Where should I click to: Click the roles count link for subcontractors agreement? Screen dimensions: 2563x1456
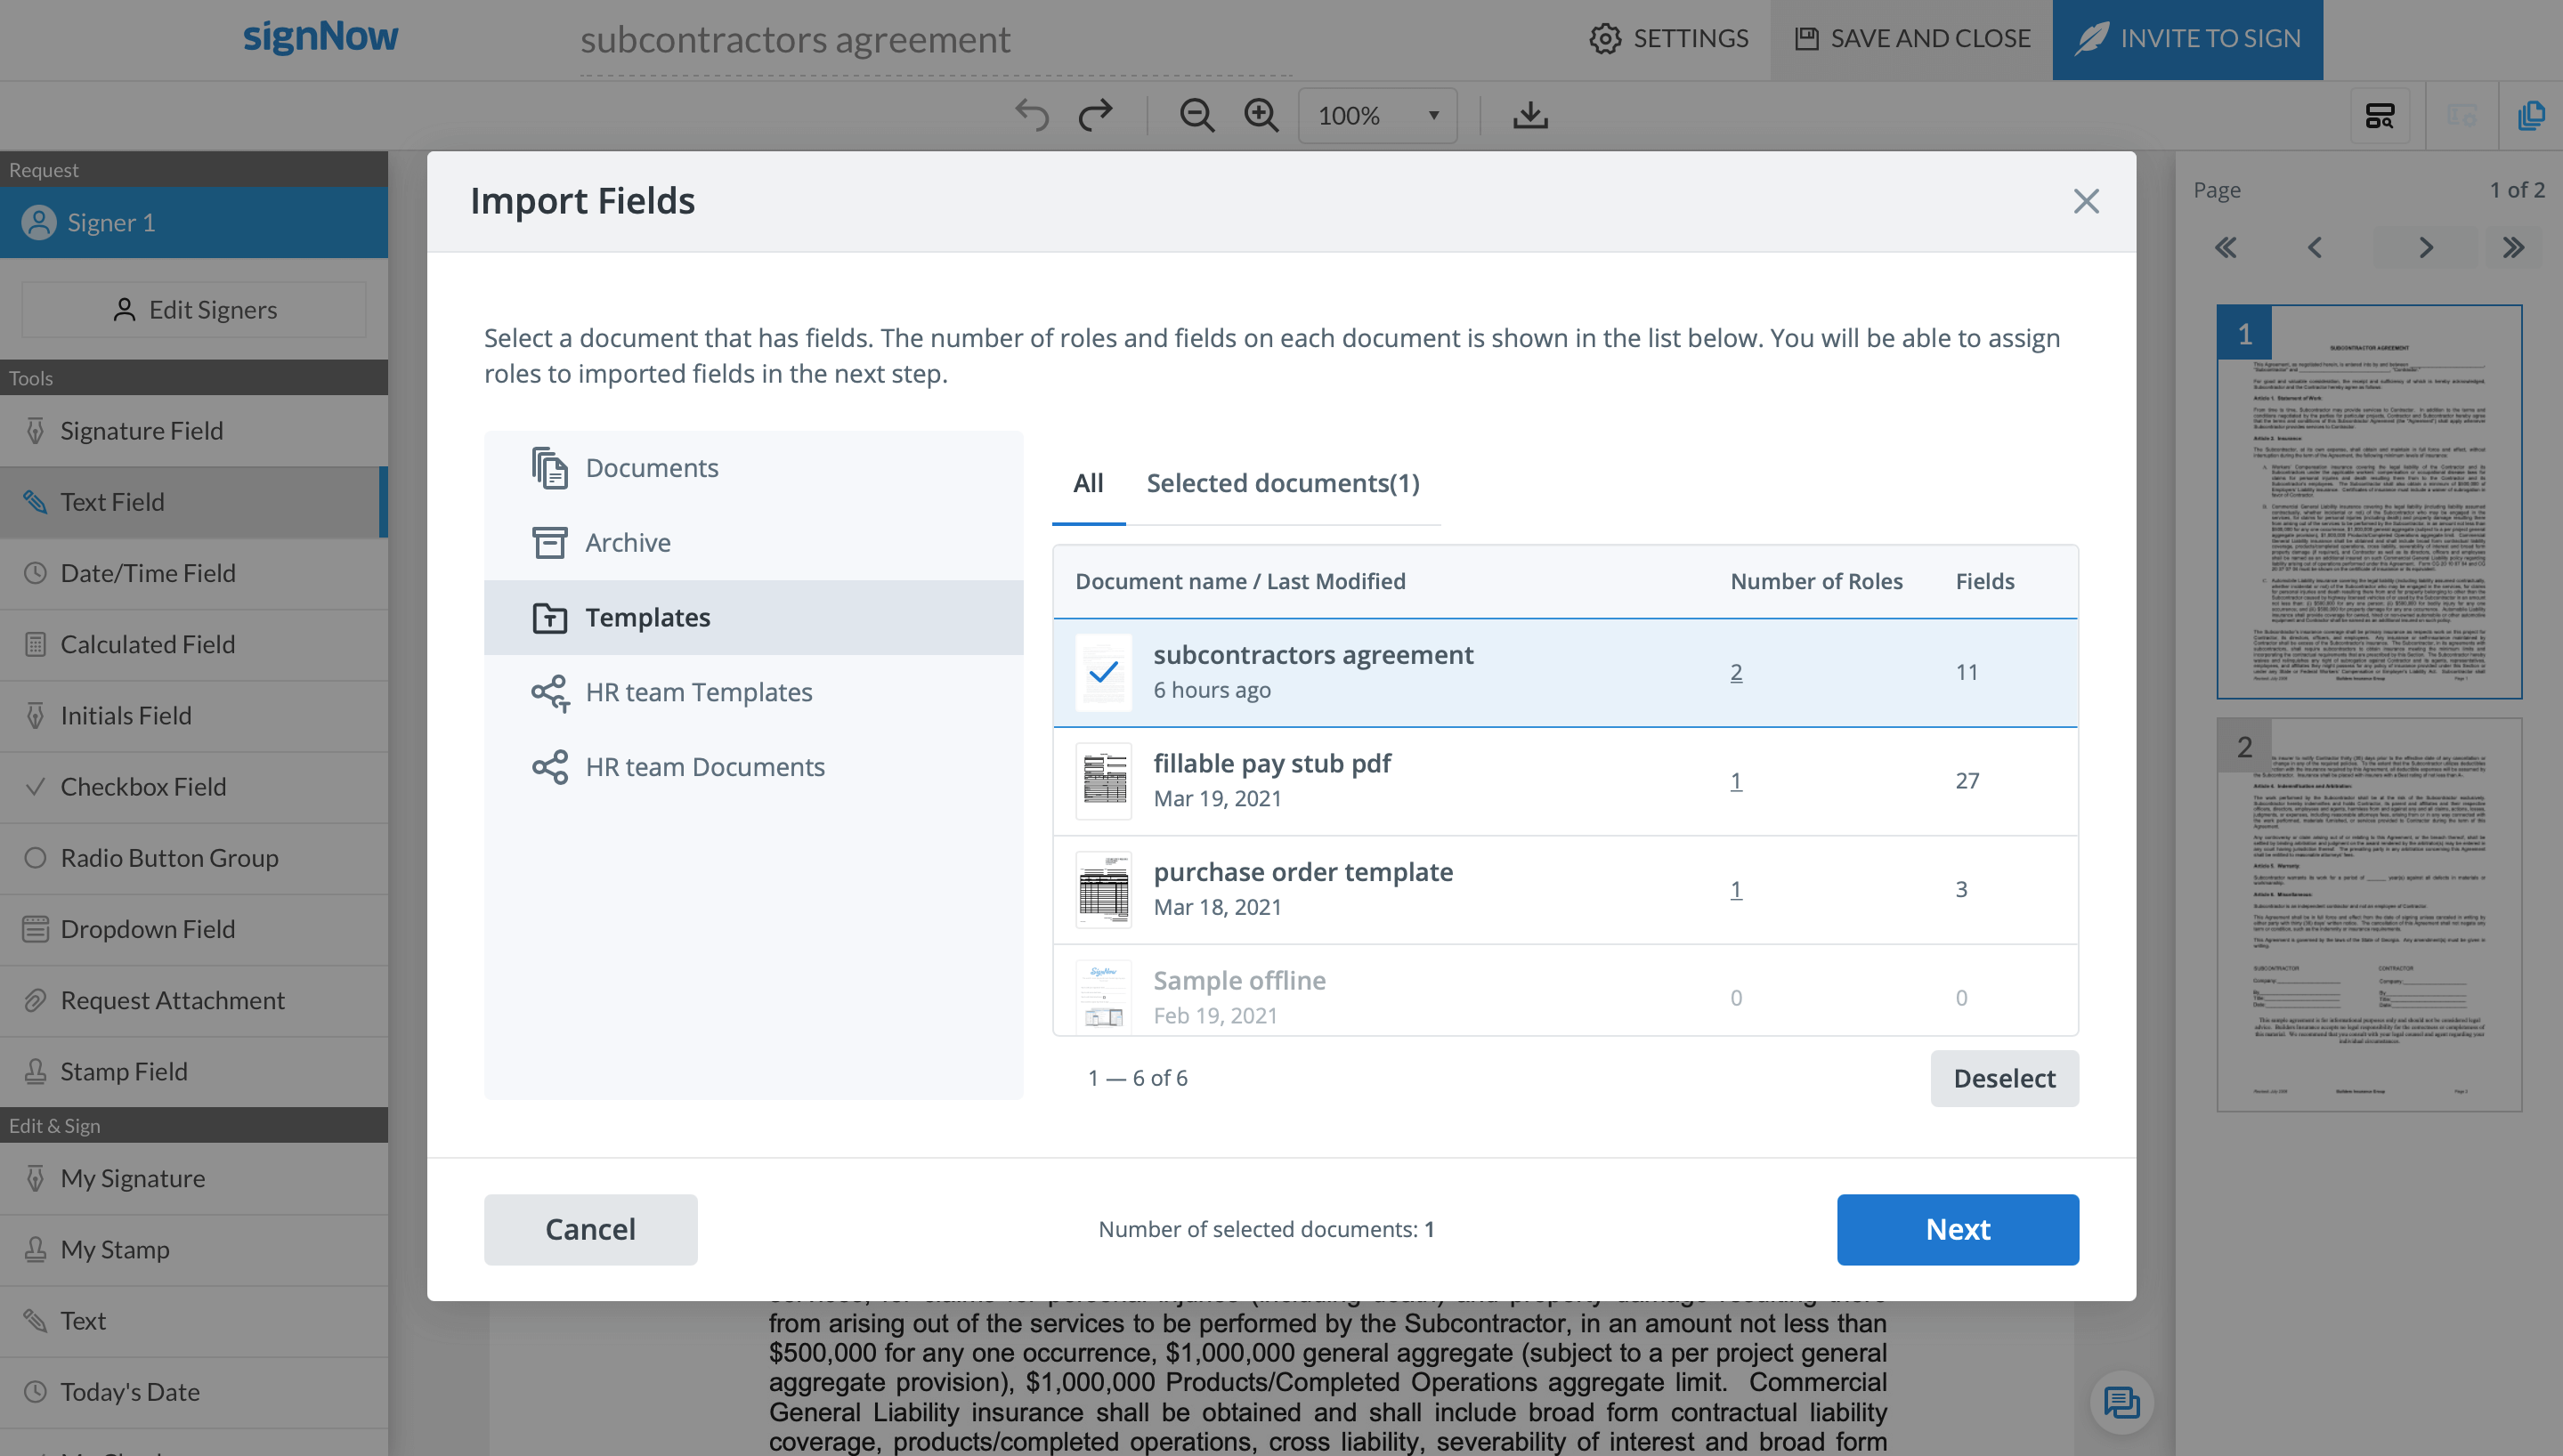pyautogui.click(x=1736, y=672)
